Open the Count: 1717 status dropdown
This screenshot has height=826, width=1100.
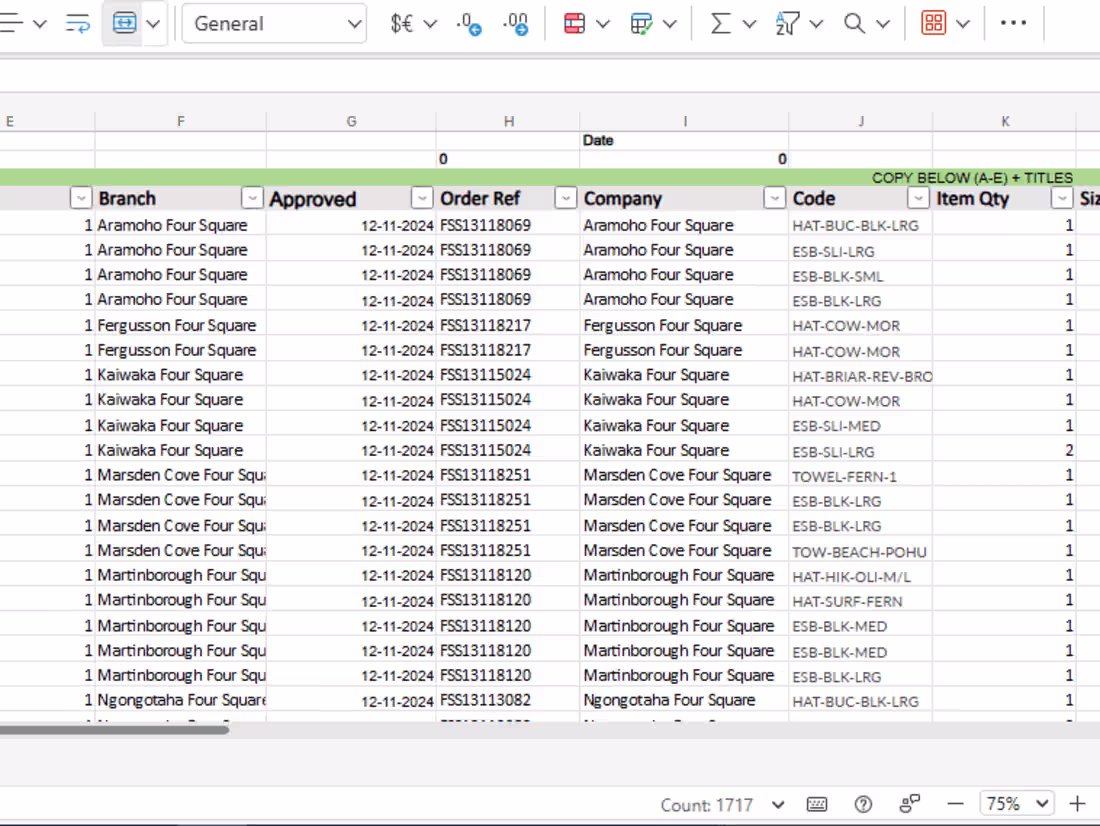coord(778,803)
